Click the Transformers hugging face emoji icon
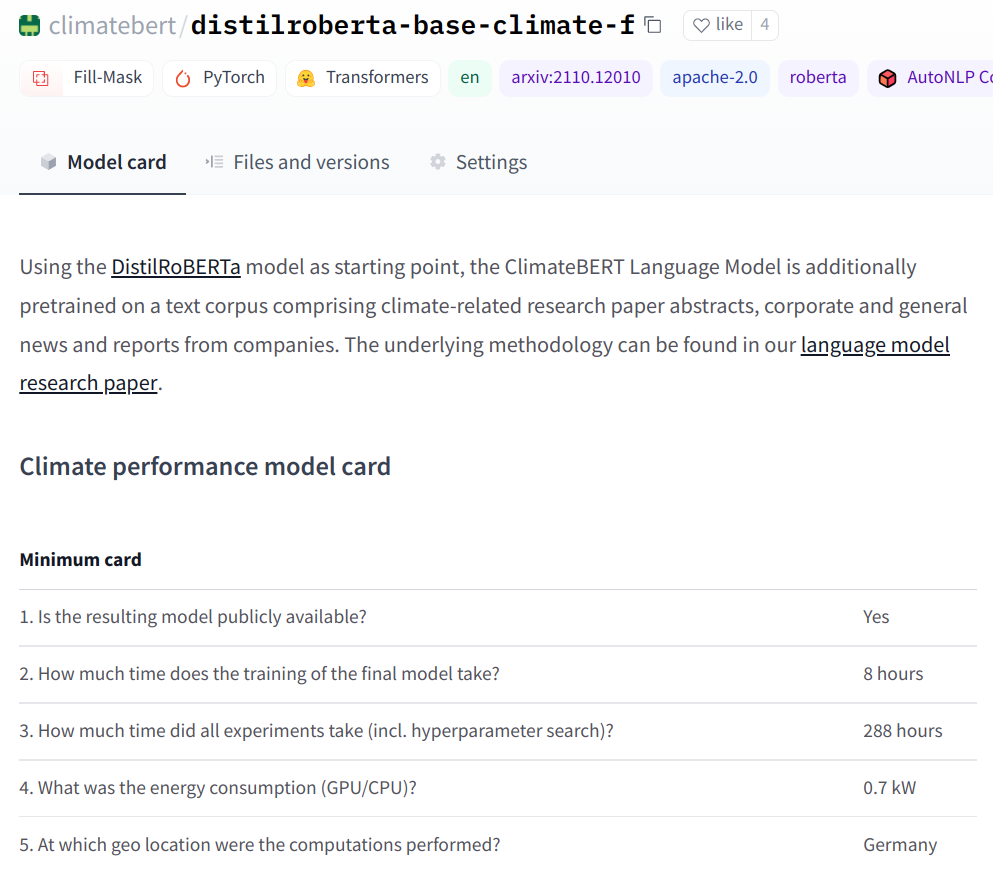This screenshot has height=896, width=993. coord(306,78)
